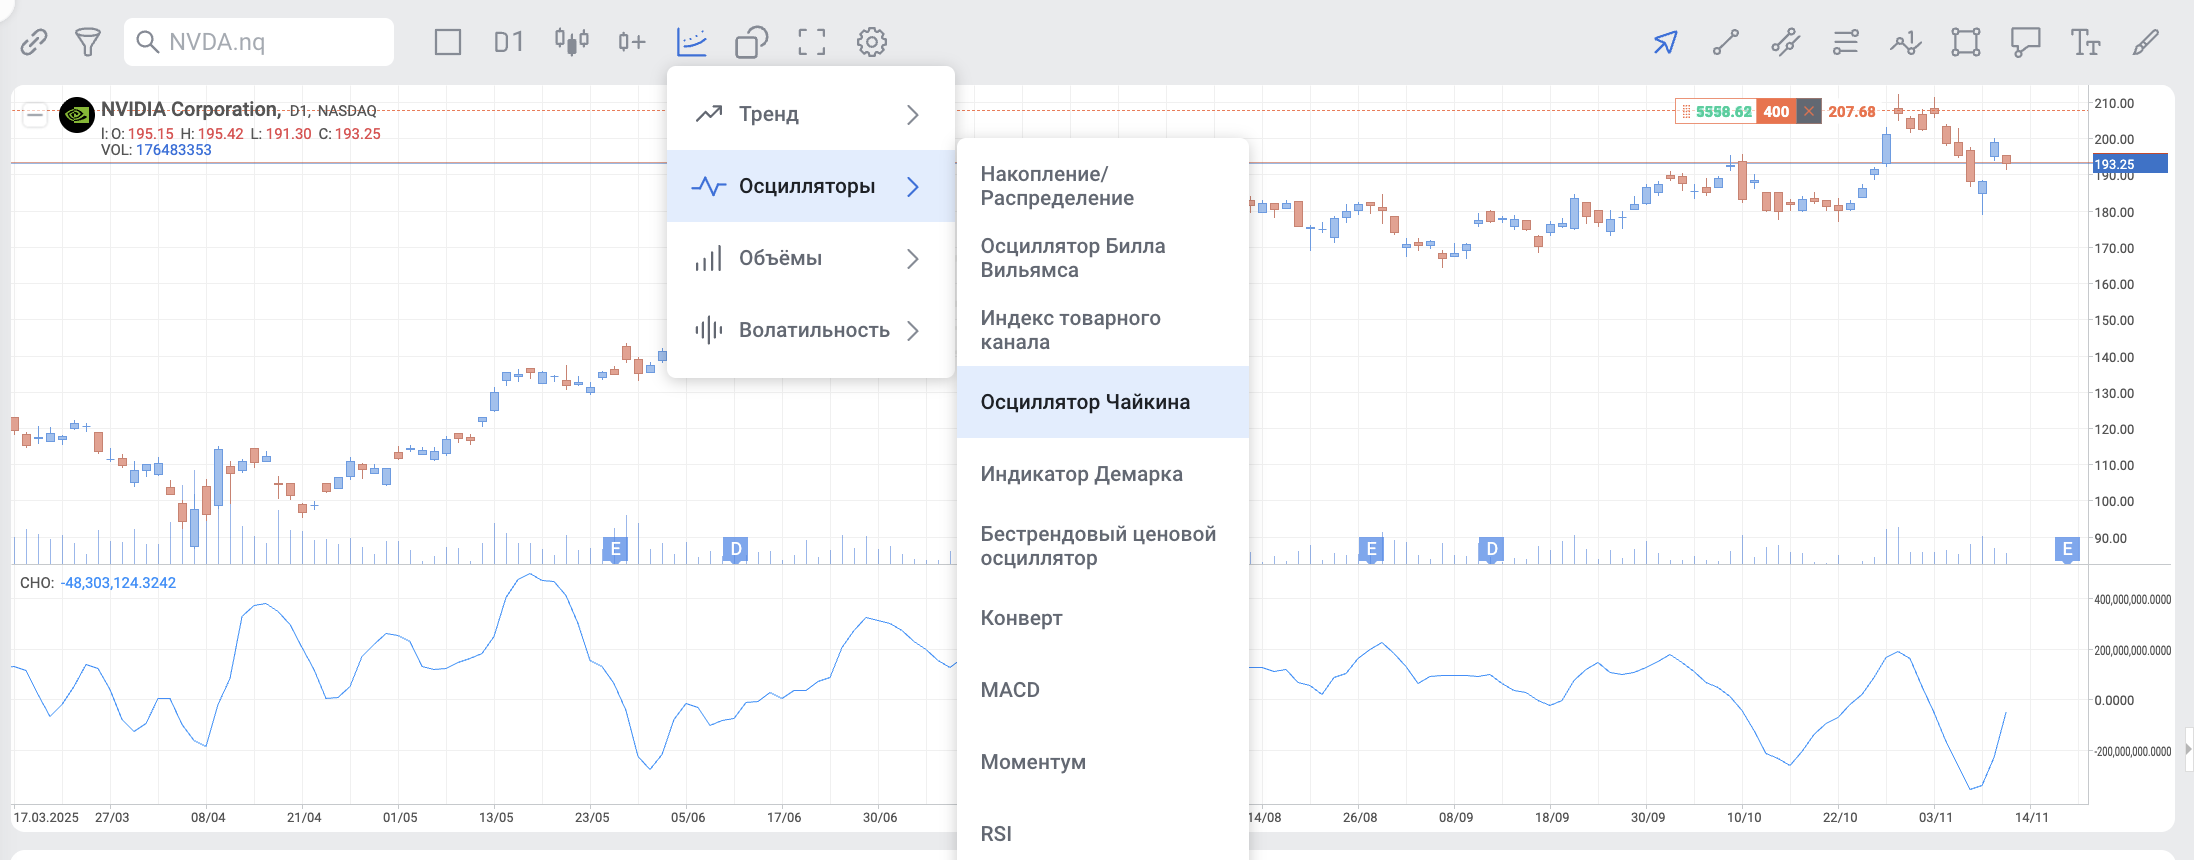
Task: Open the filter funnel icon
Action: point(88,42)
